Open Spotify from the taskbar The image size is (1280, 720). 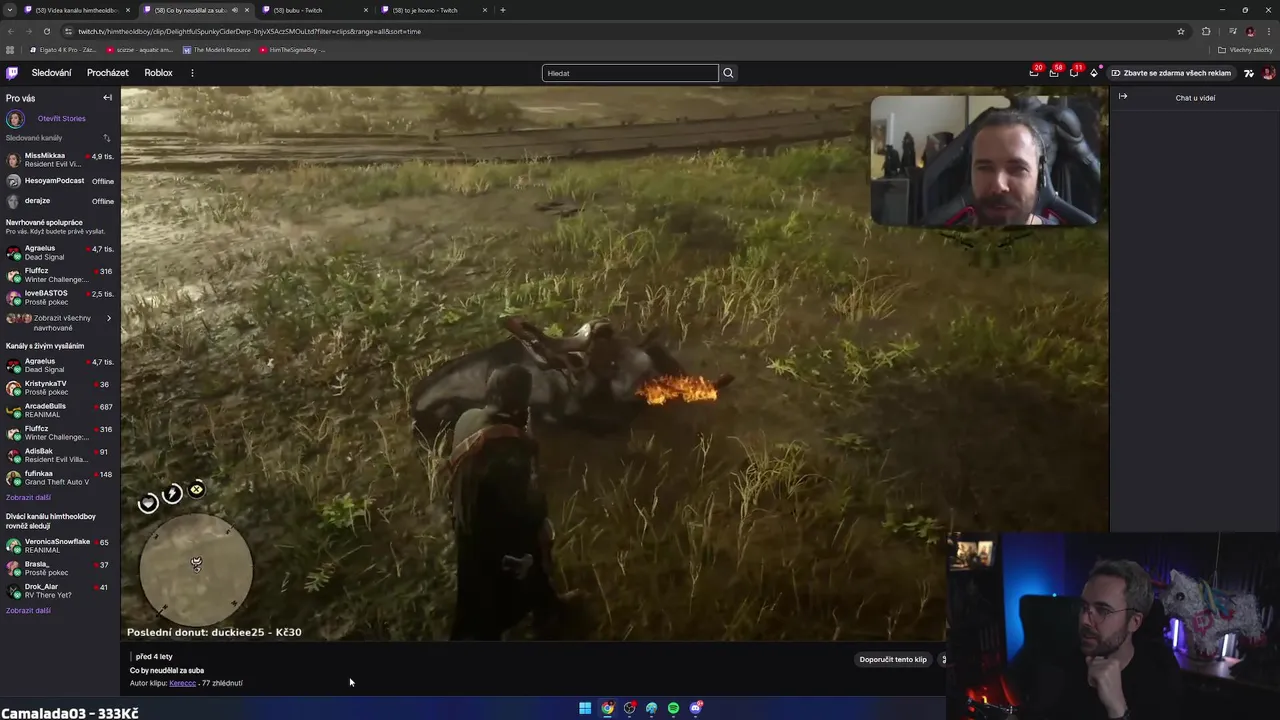[x=673, y=708]
